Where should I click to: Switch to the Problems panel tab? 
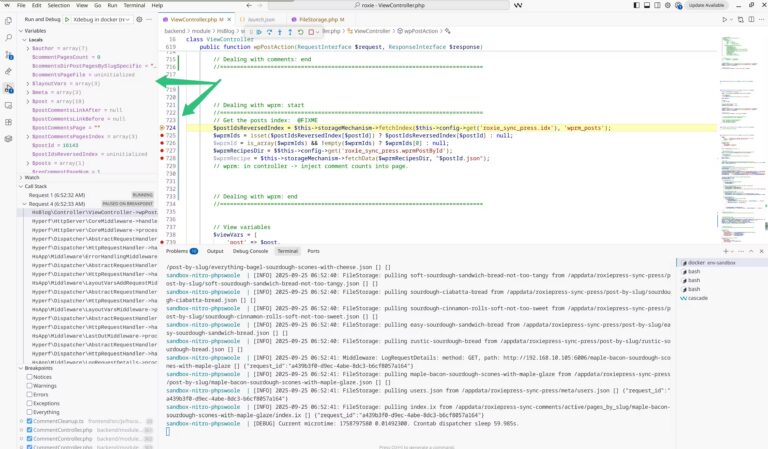tap(181, 251)
